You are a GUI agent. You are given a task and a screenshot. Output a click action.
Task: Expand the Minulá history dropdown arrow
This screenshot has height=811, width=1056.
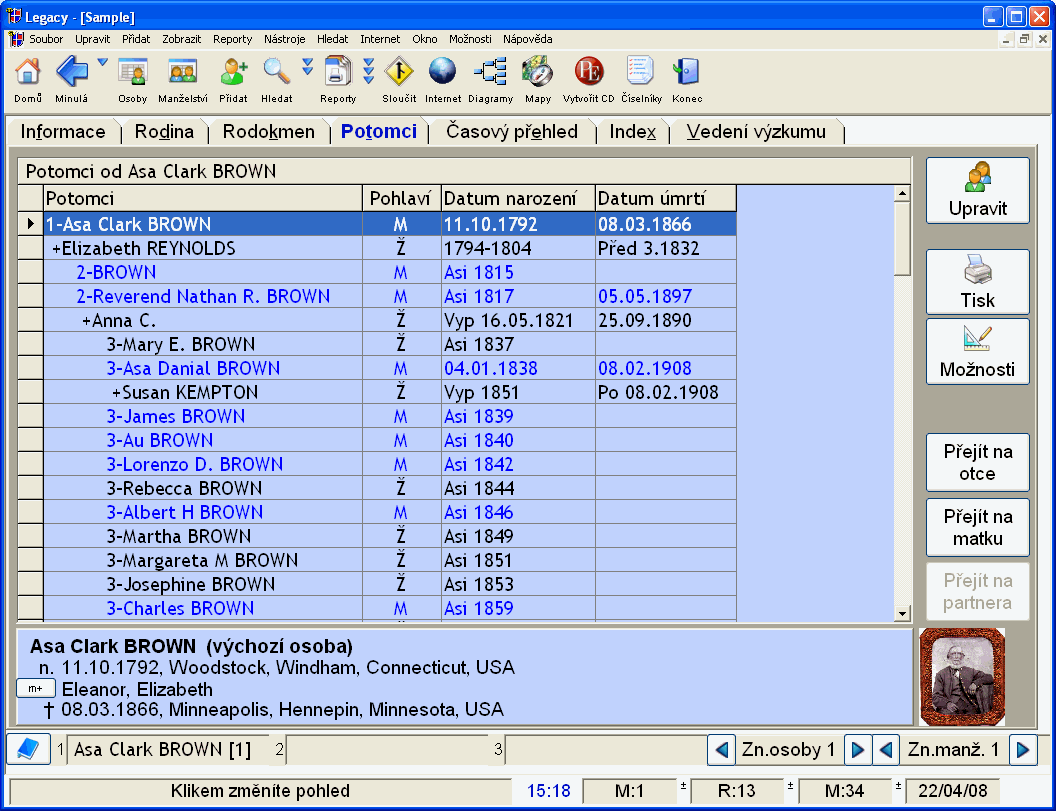pyautogui.click(x=103, y=64)
